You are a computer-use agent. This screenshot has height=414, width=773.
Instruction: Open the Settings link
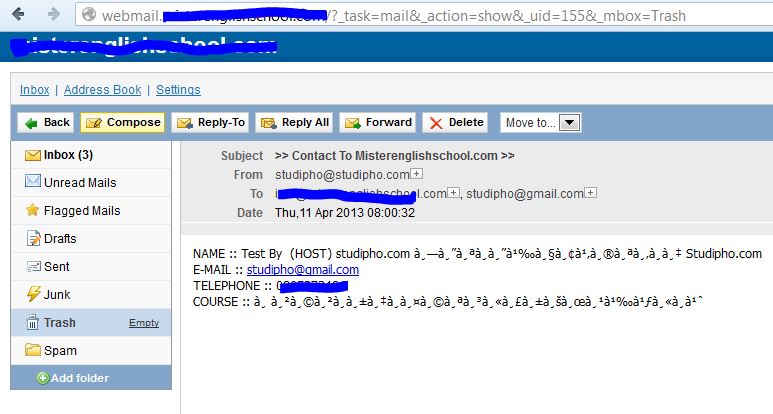(x=178, y=90)
